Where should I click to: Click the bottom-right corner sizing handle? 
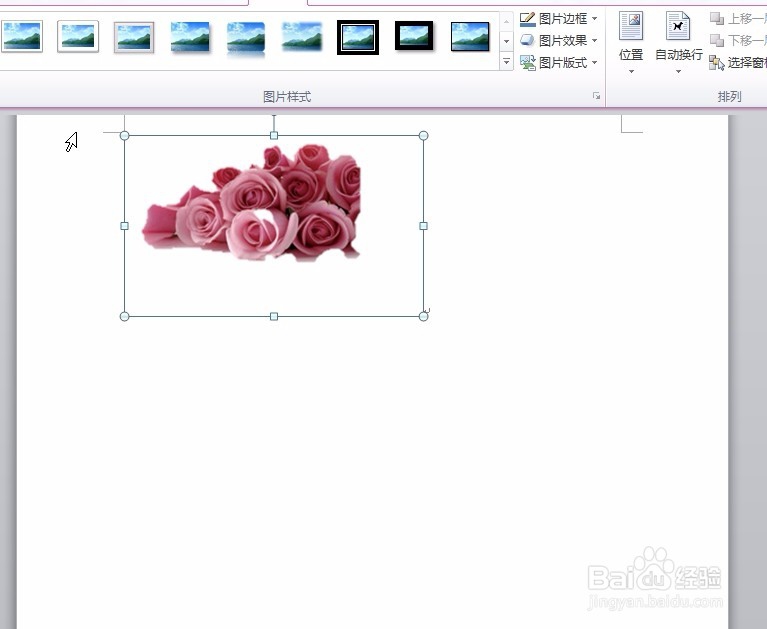point(424,316)
